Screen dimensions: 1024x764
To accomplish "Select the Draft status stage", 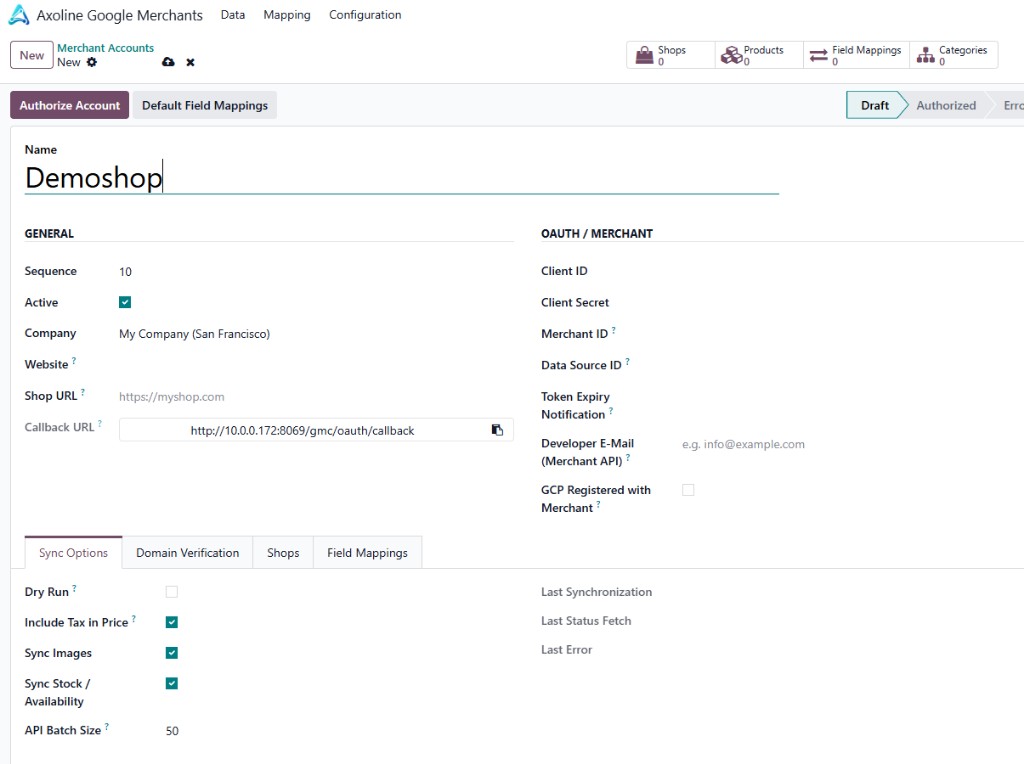I will click(874, 105).
